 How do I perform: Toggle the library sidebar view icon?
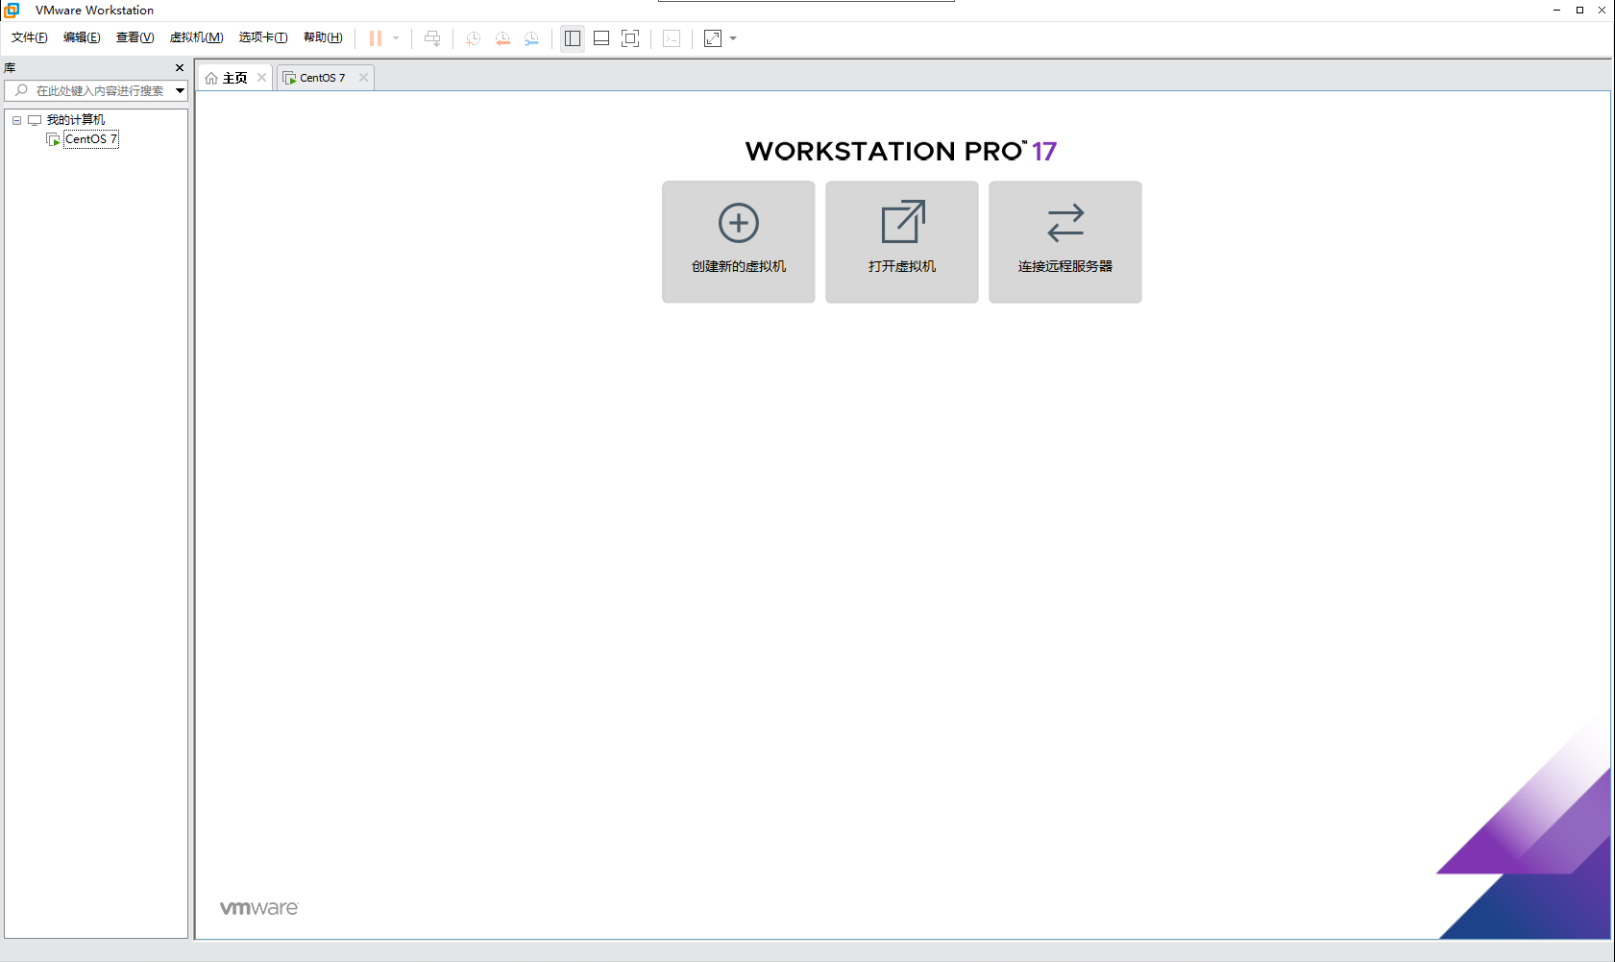[572, 38]
